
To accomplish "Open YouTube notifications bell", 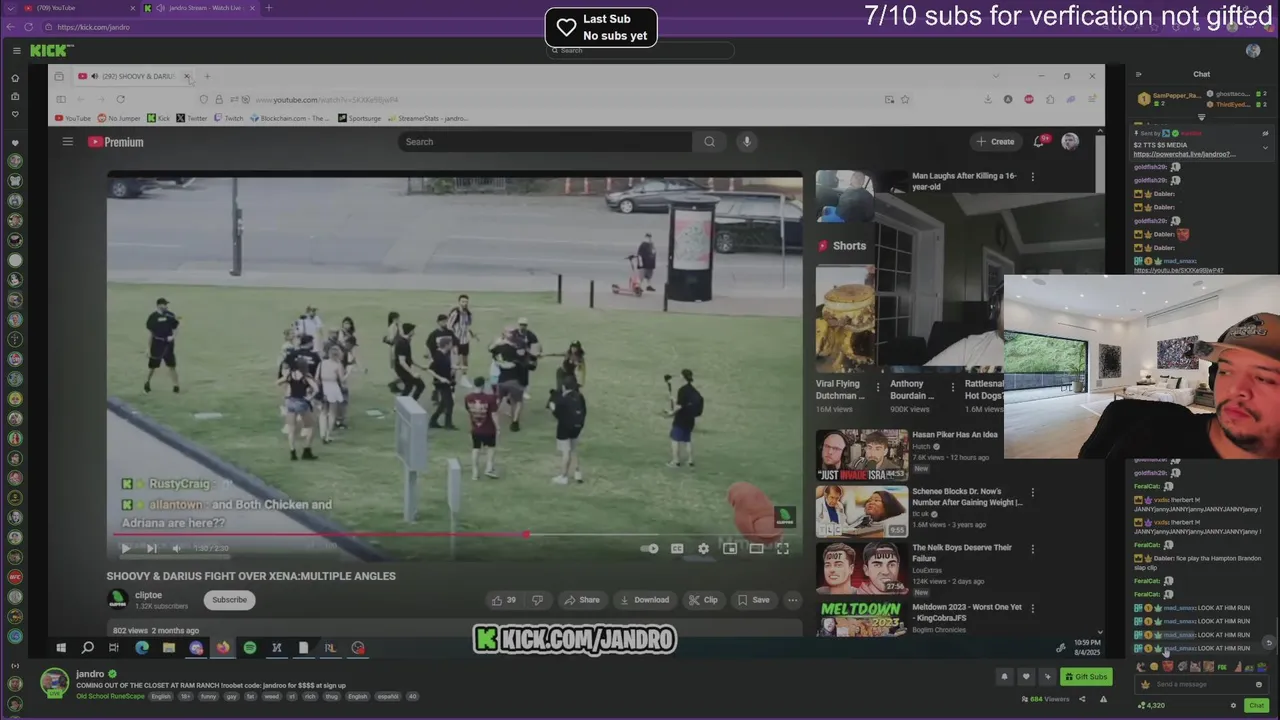I will 1039,142.
